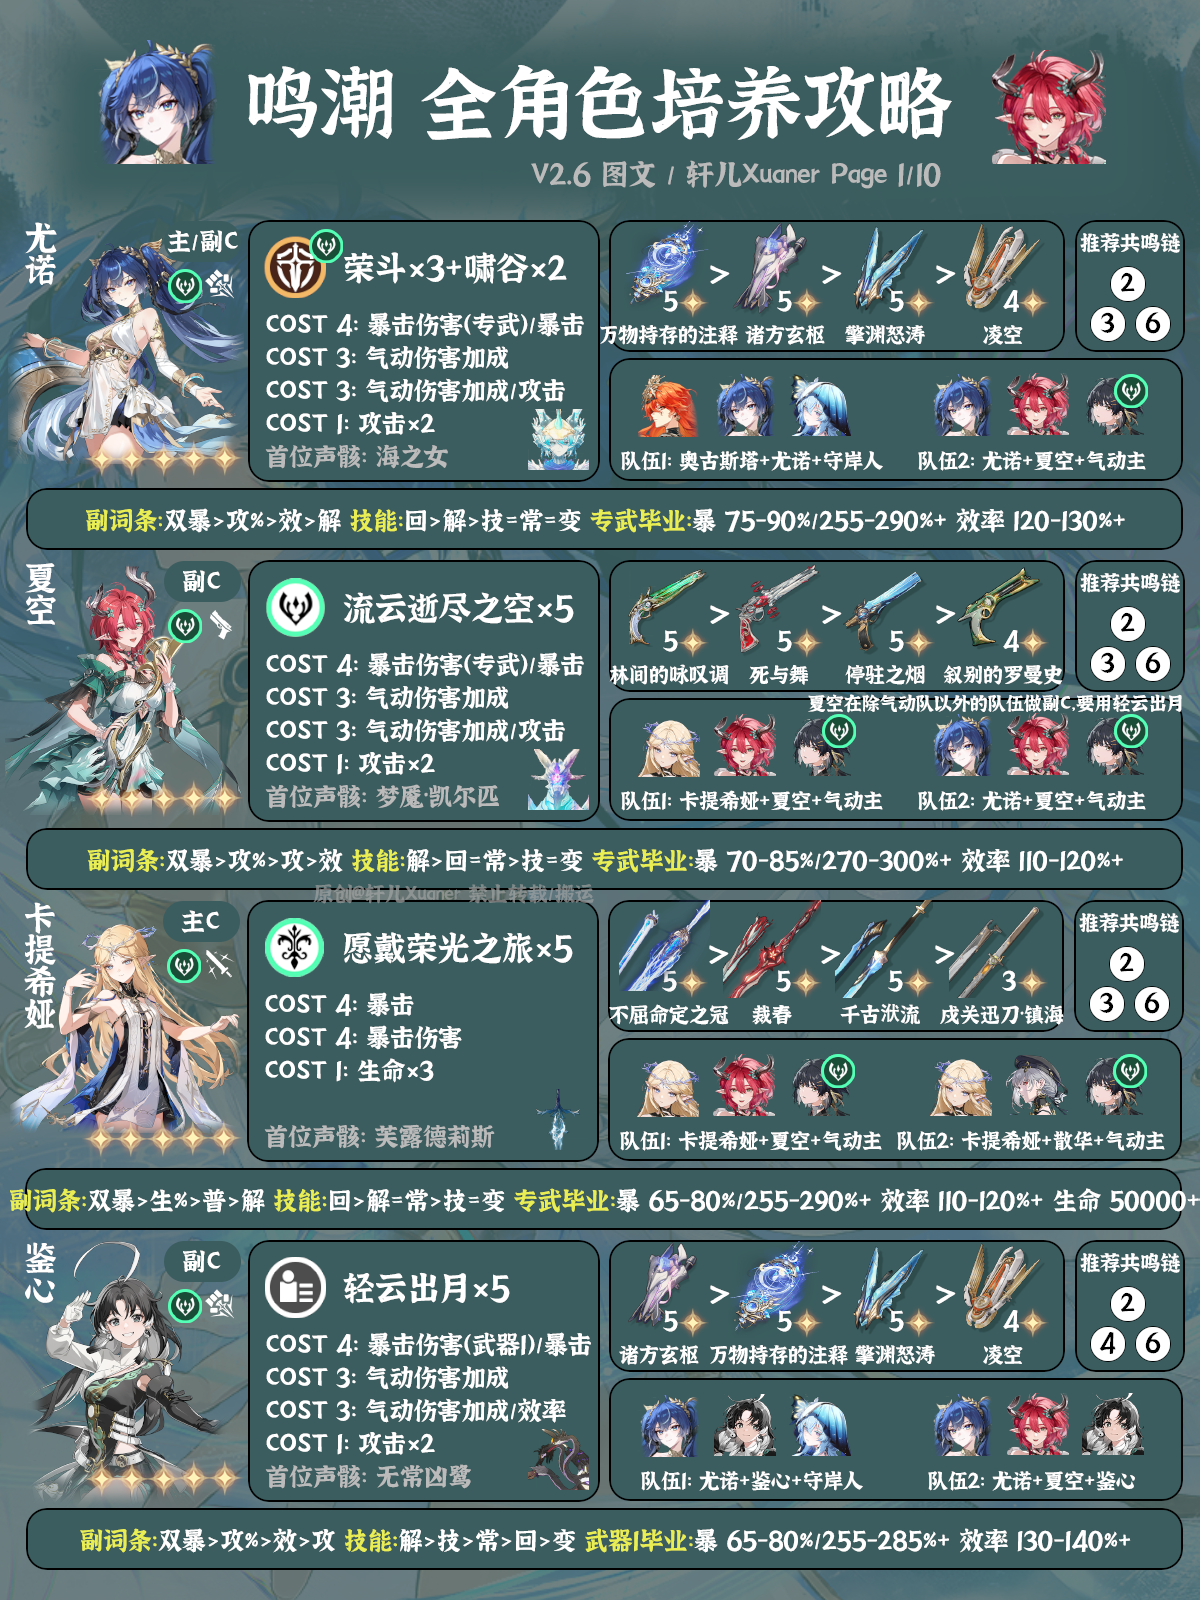Select the 主/副C role tag for 尤诺
The image size is (1200, 1600).
(x=202, y=241)
